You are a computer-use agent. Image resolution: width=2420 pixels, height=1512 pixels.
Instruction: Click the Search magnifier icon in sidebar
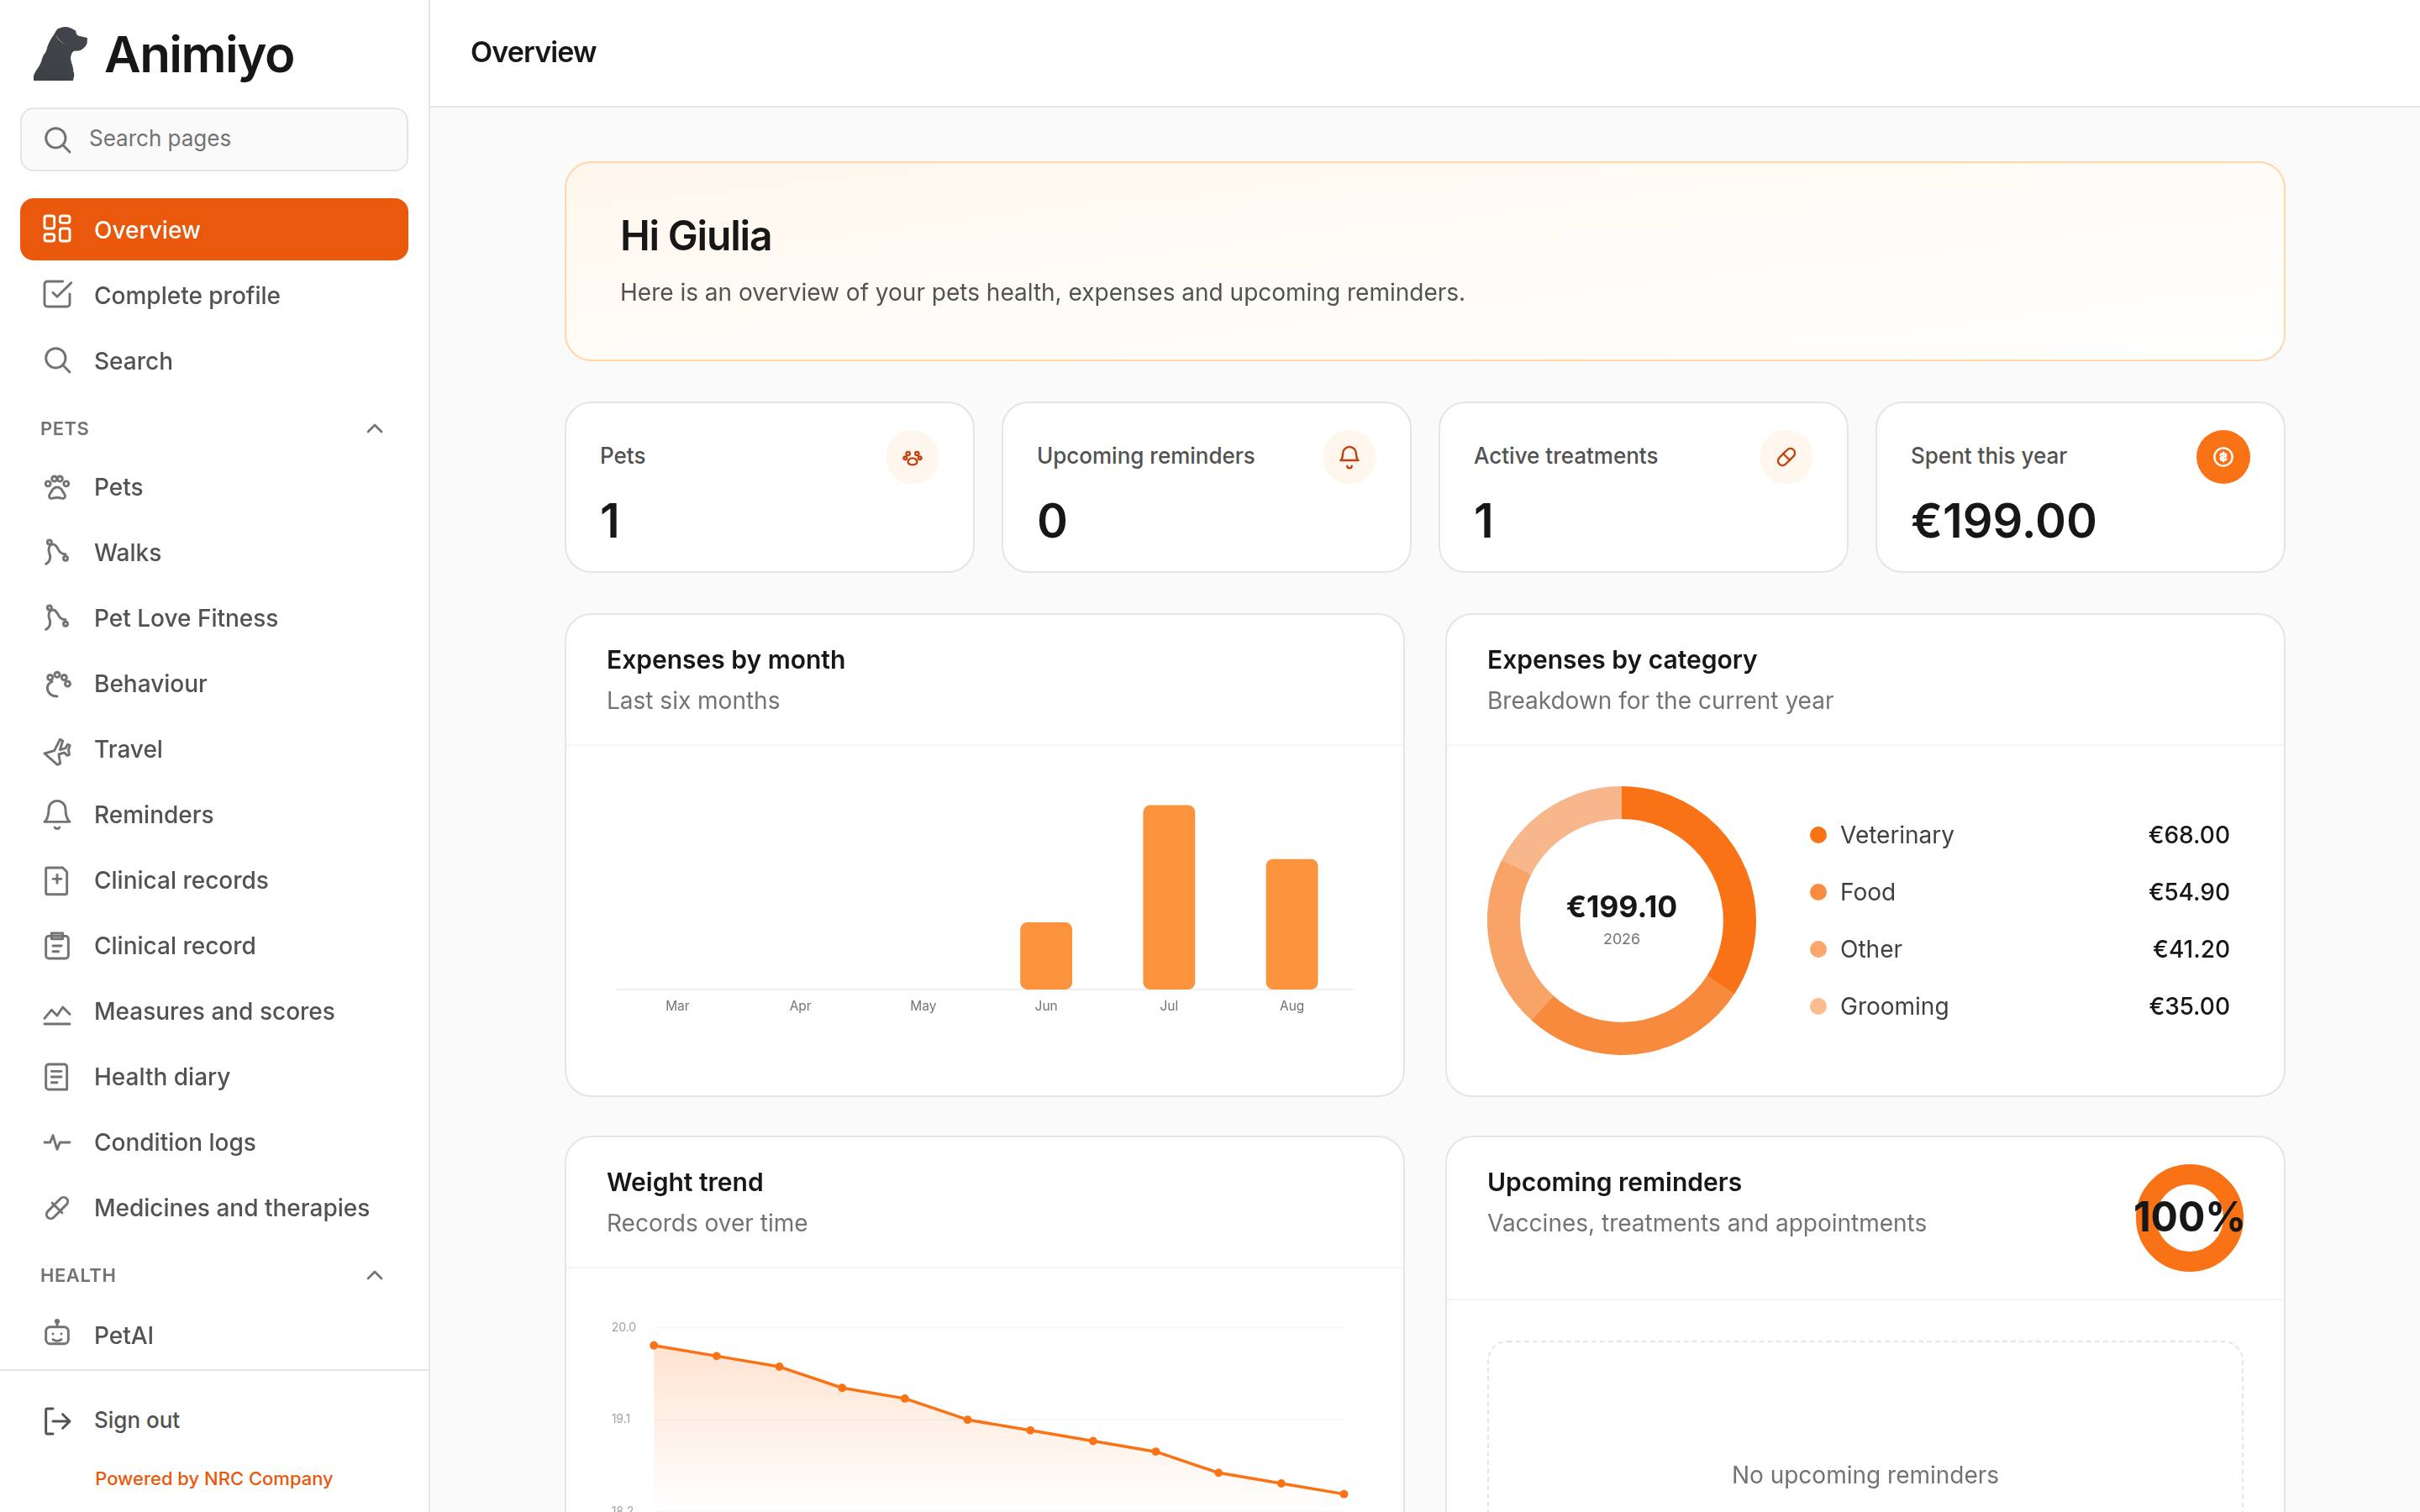(57, 360)
